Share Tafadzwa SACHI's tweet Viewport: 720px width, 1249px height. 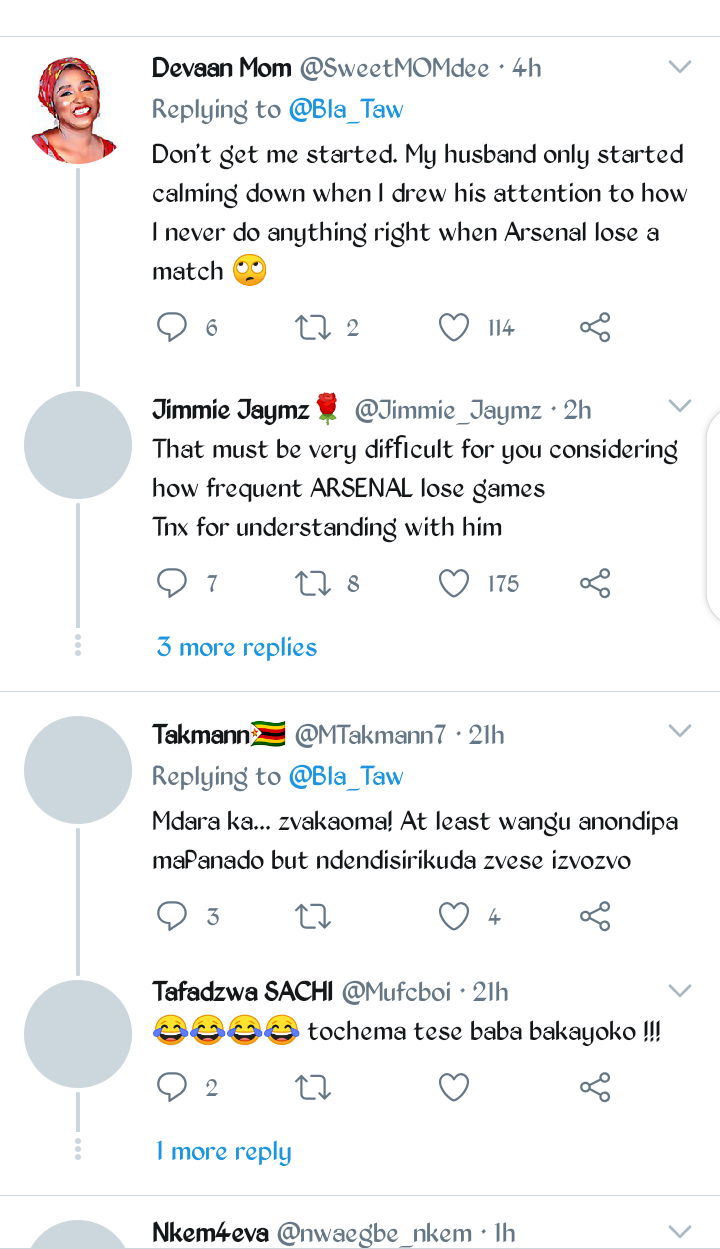(x=595, y=1087)
